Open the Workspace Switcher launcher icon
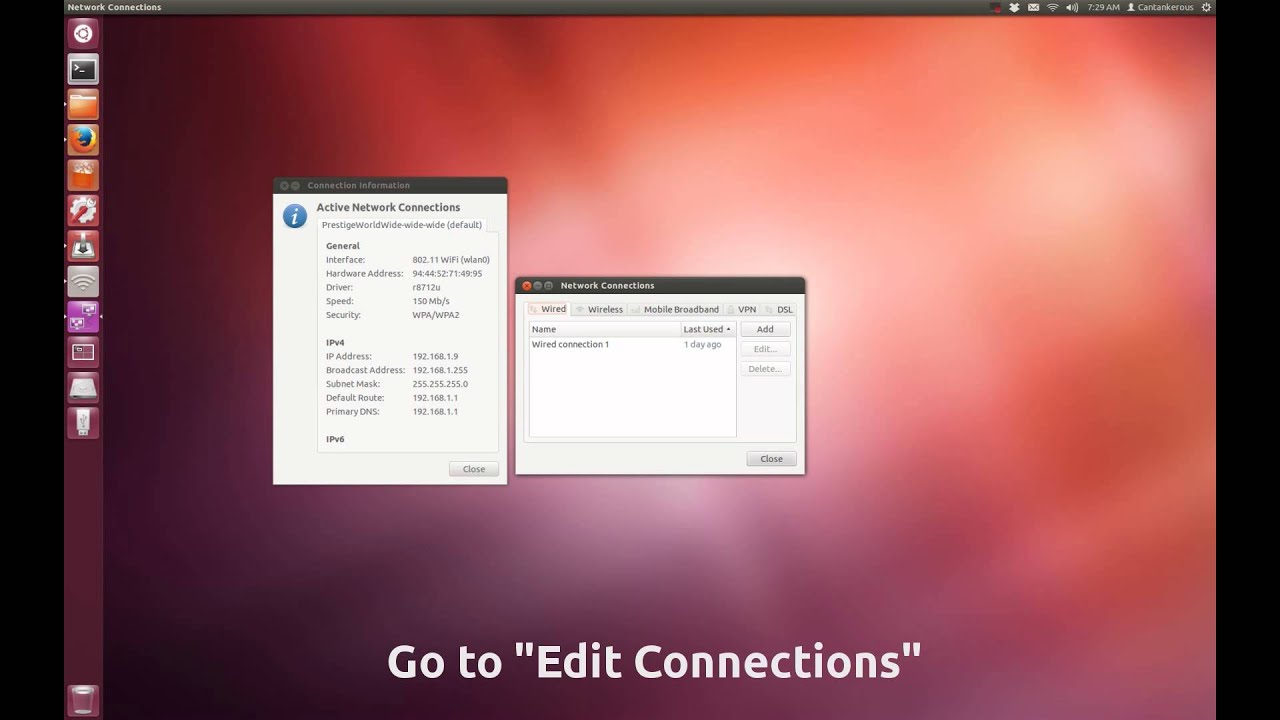This screenshot has height=720, width=1280. (83, 352)
